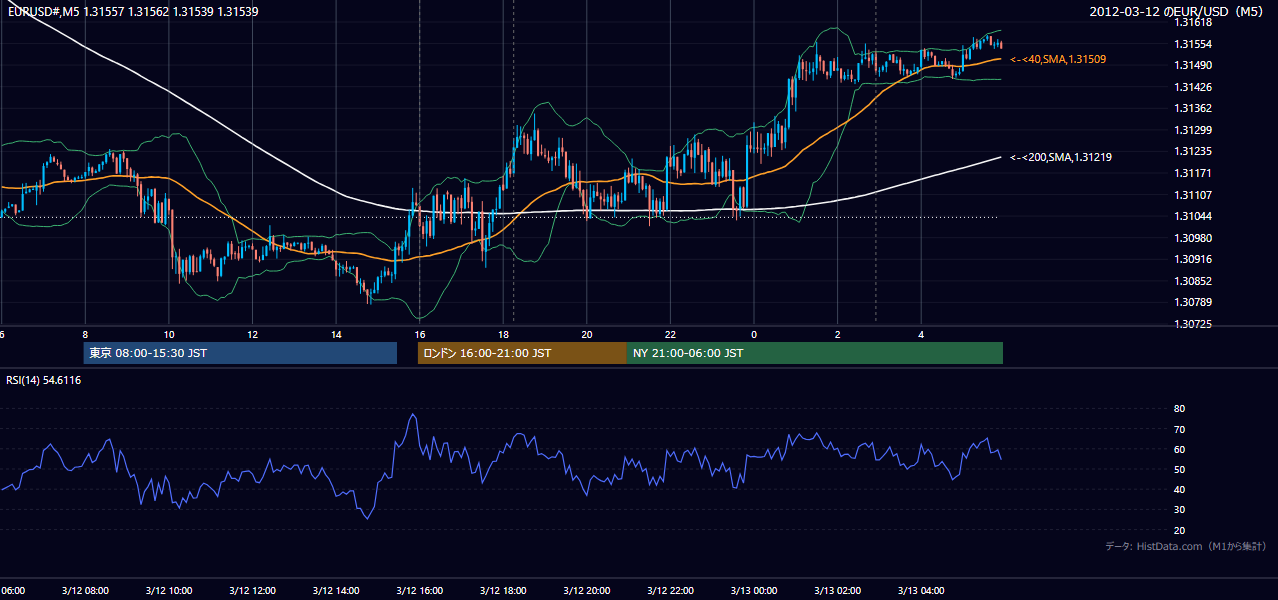
Task: Click price axis value 1.31490
Action: click(x=1192, y=65)
